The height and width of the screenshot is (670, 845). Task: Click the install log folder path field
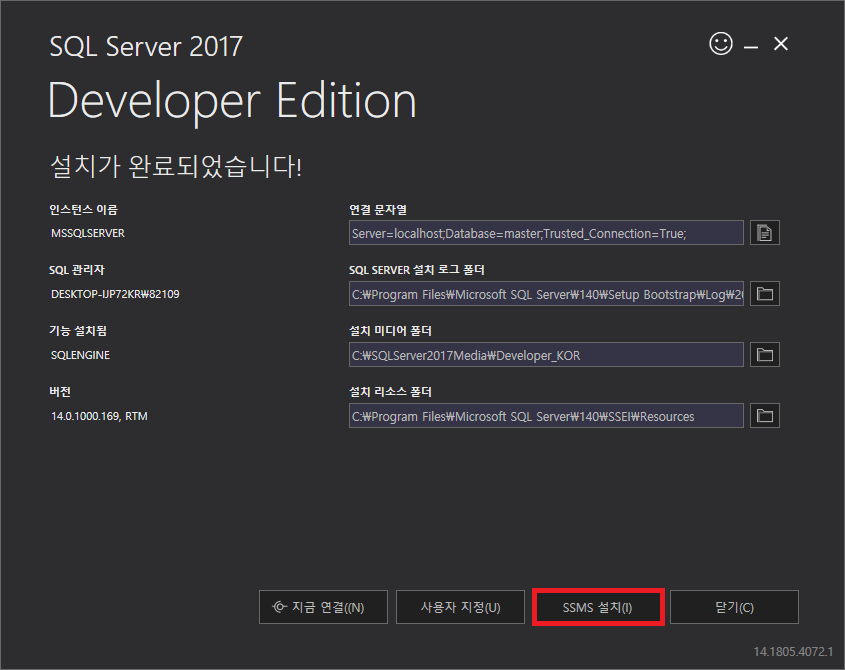pyautogui.click(x=546, y=294)
